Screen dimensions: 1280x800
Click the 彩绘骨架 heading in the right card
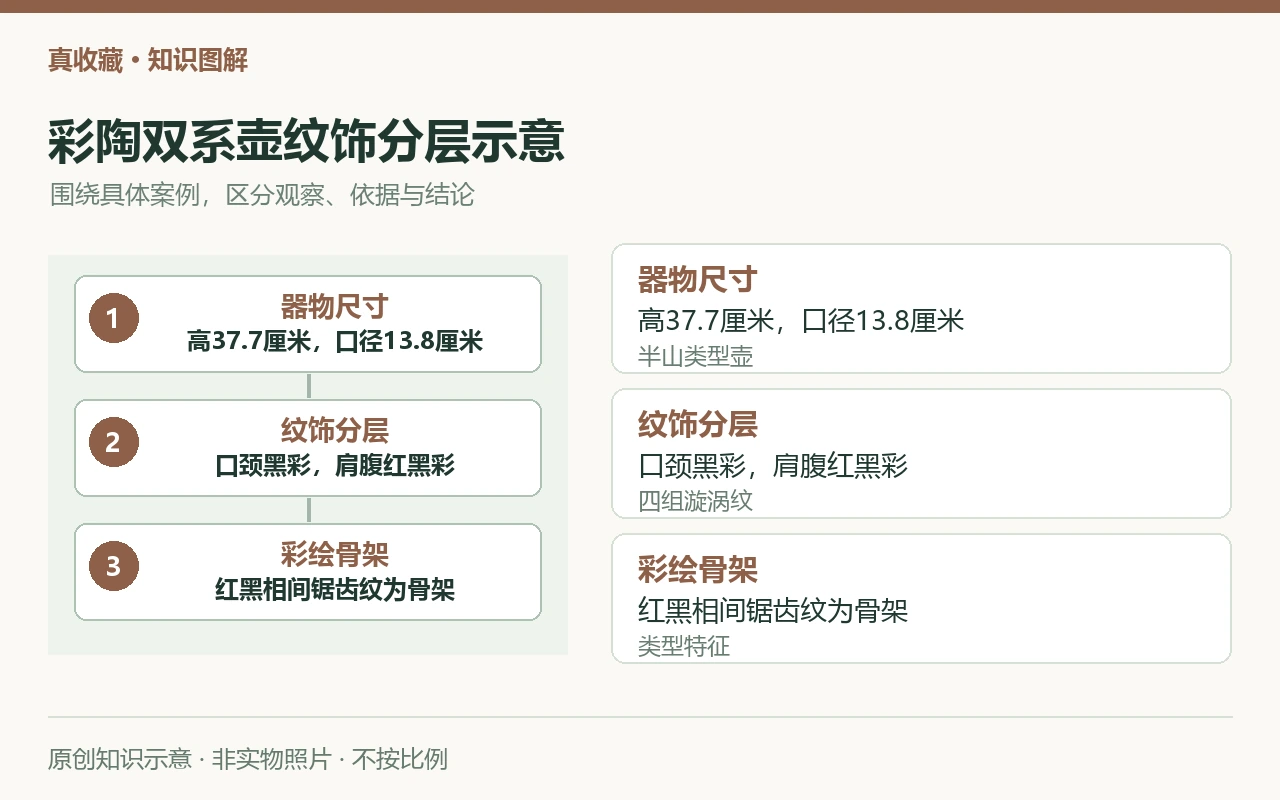click(698, 569)
